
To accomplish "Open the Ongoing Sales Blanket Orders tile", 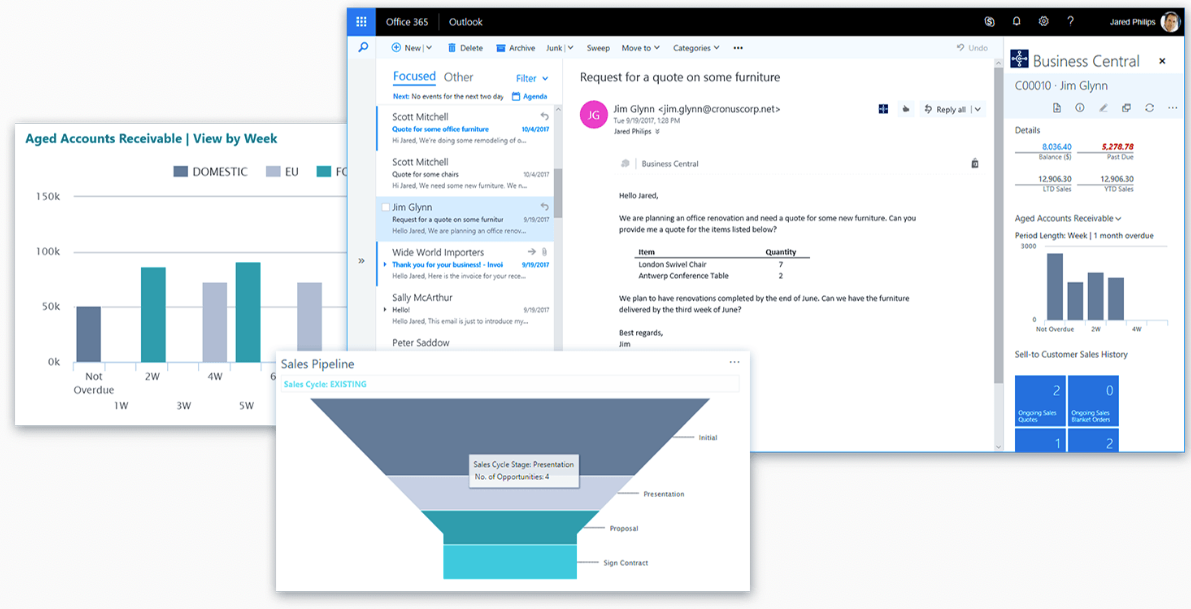I will pyautogui.click(x=1093, y=400).
